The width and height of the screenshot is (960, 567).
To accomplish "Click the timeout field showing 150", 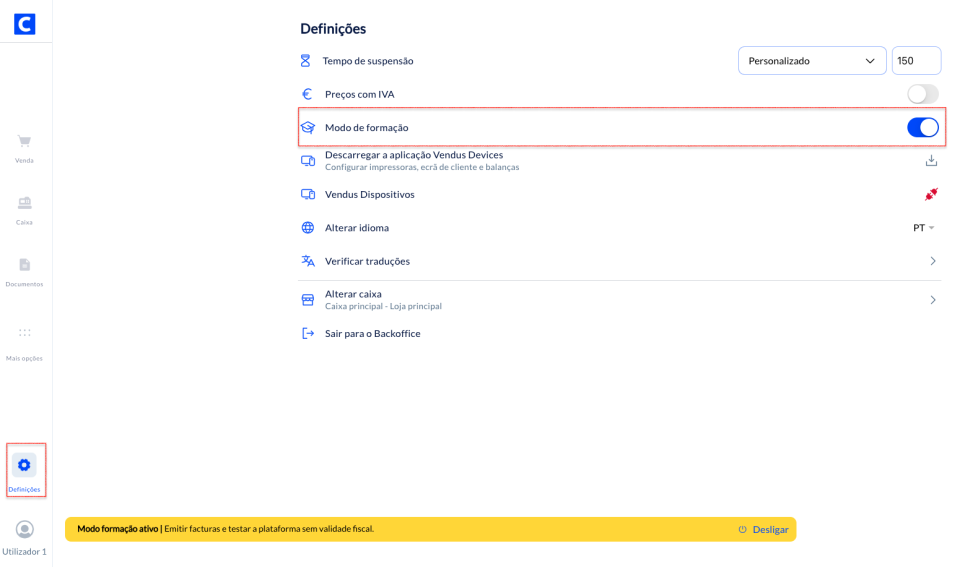I will pyautogui.click(x=915, y=61).
